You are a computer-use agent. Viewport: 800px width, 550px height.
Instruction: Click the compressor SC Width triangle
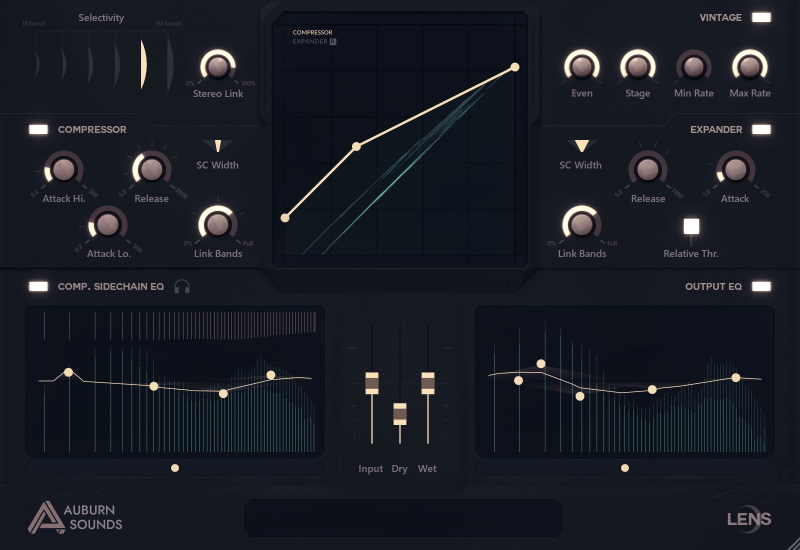[x=217, y=146]
